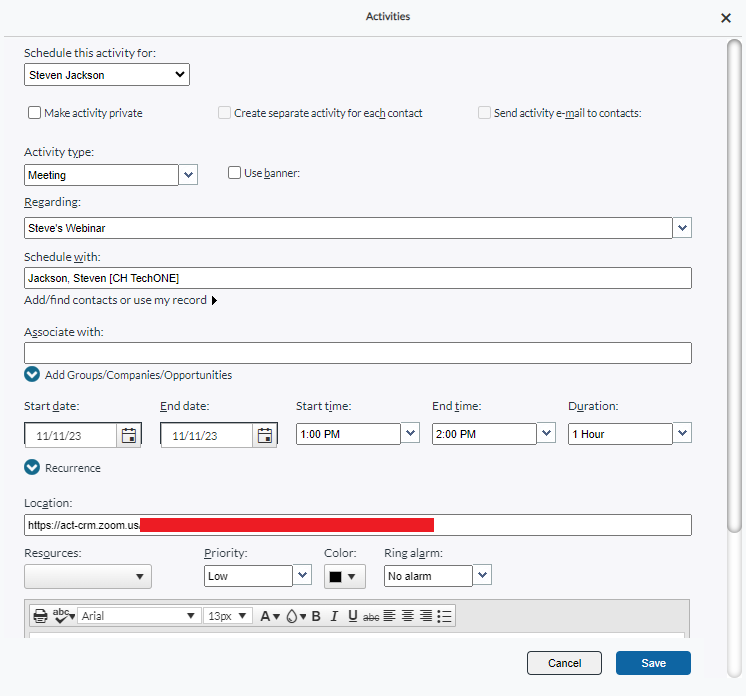Click the Cancel button
Screen dimensions: 746x696
(564, 663)
